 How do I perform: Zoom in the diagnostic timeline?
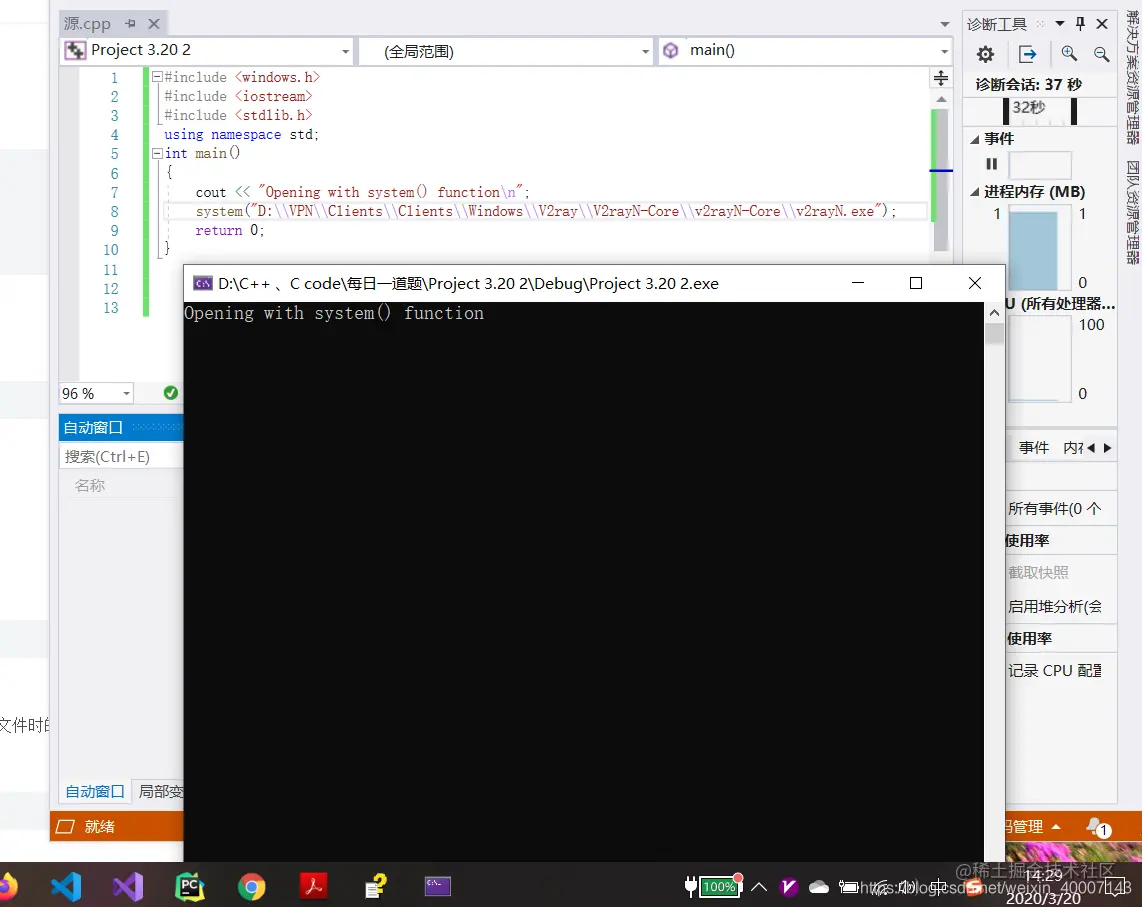pyautogui.click(x=1069, y=54)
